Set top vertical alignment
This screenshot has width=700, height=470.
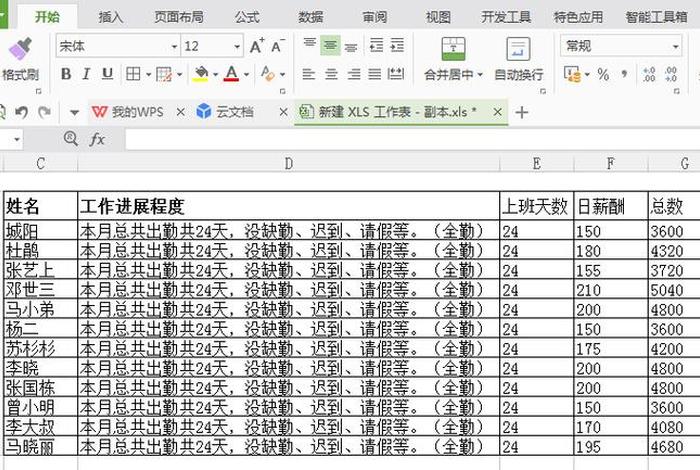pyautogui.click(x=309, y=45)
